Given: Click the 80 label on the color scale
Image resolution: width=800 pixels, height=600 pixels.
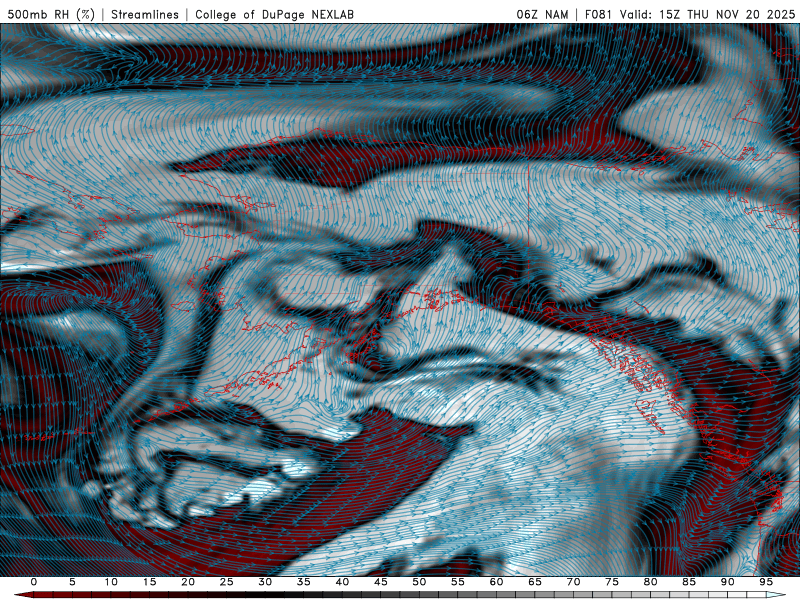Looking at the screenshot, I should tap(651, 582).
